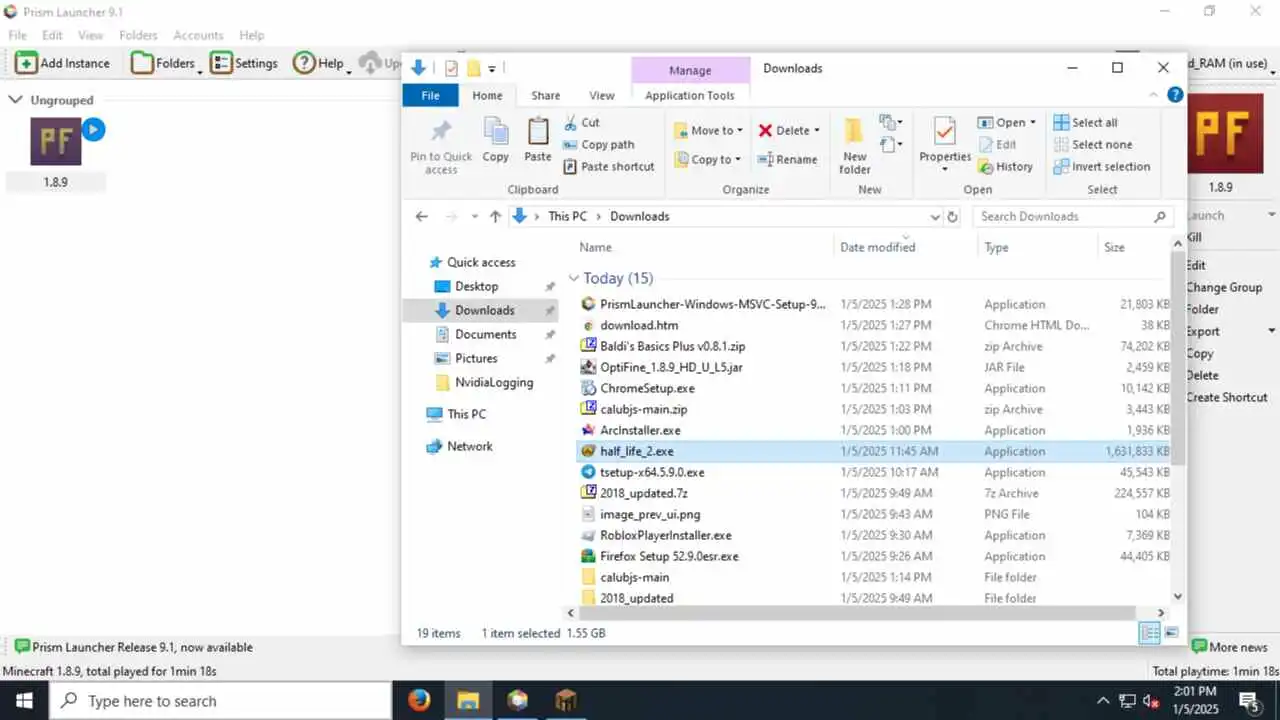This screenshot has width=1280, height=720.
Task: Select This PC in navigation pane
Action: (x=466, y=414)
